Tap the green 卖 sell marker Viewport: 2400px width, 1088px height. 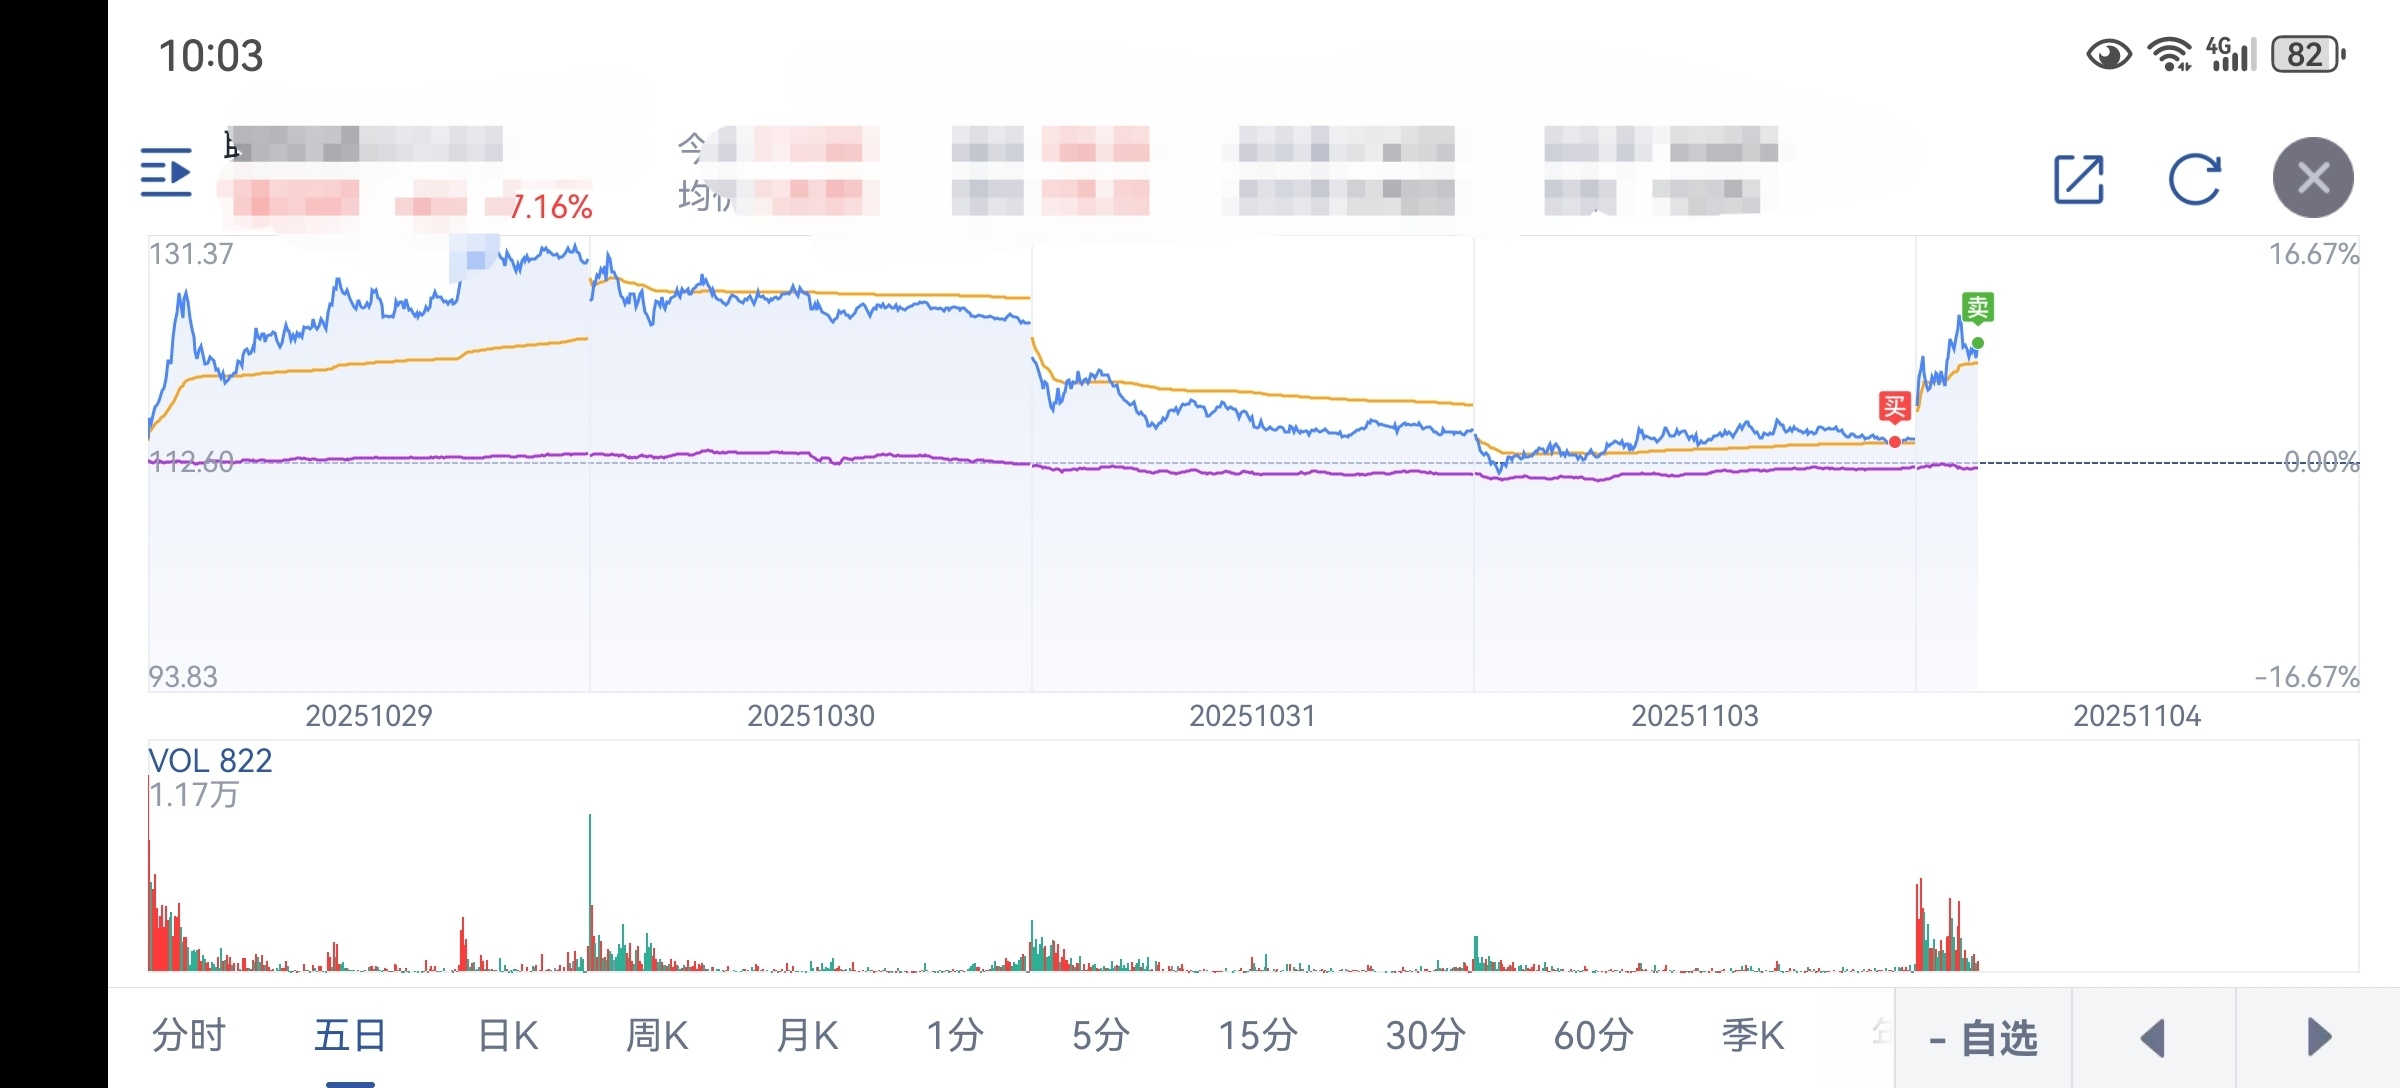pyautogui.click(x=1977, y=308)
